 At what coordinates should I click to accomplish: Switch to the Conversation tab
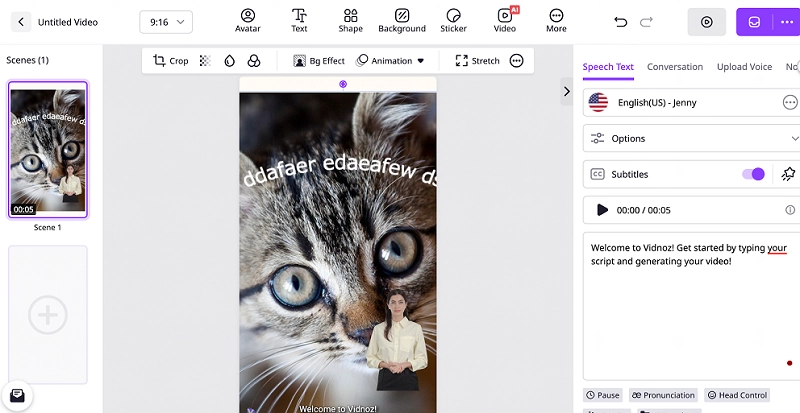click(675, 67)
